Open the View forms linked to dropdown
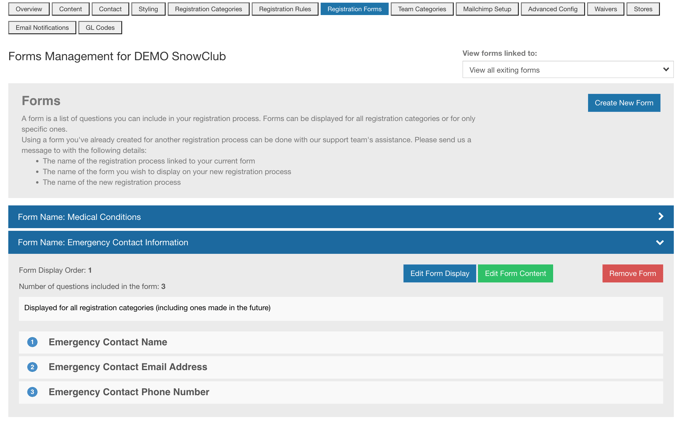 (567, 70)
